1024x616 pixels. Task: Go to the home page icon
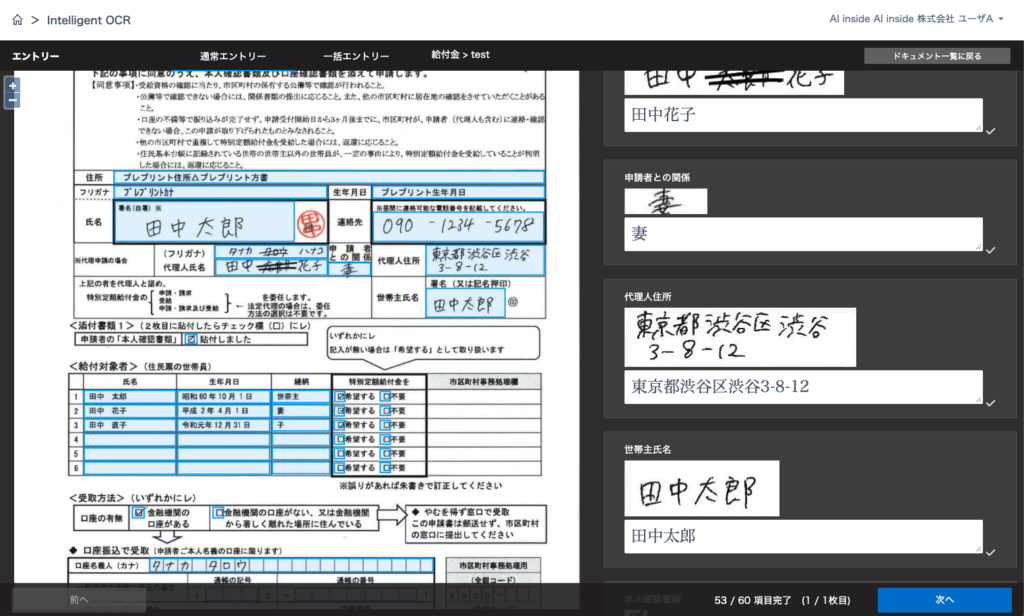click(18, 20)
